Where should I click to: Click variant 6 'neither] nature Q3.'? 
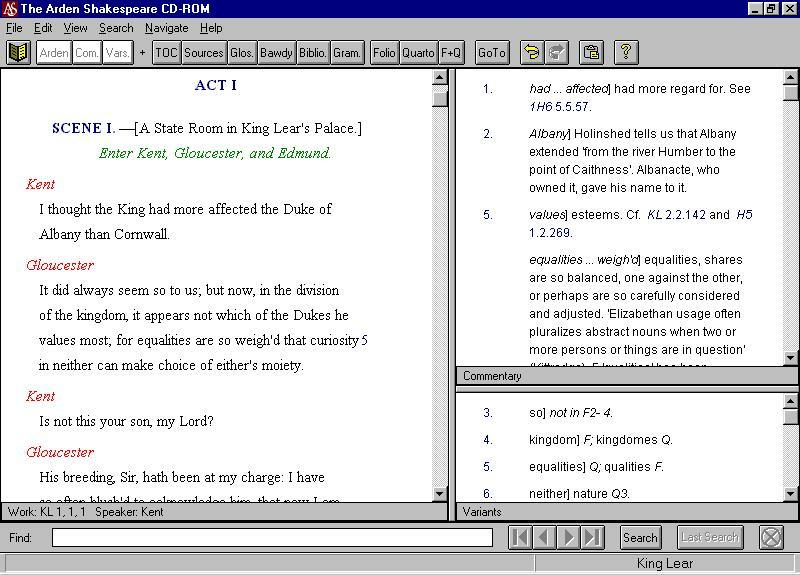tap(580, 494)
